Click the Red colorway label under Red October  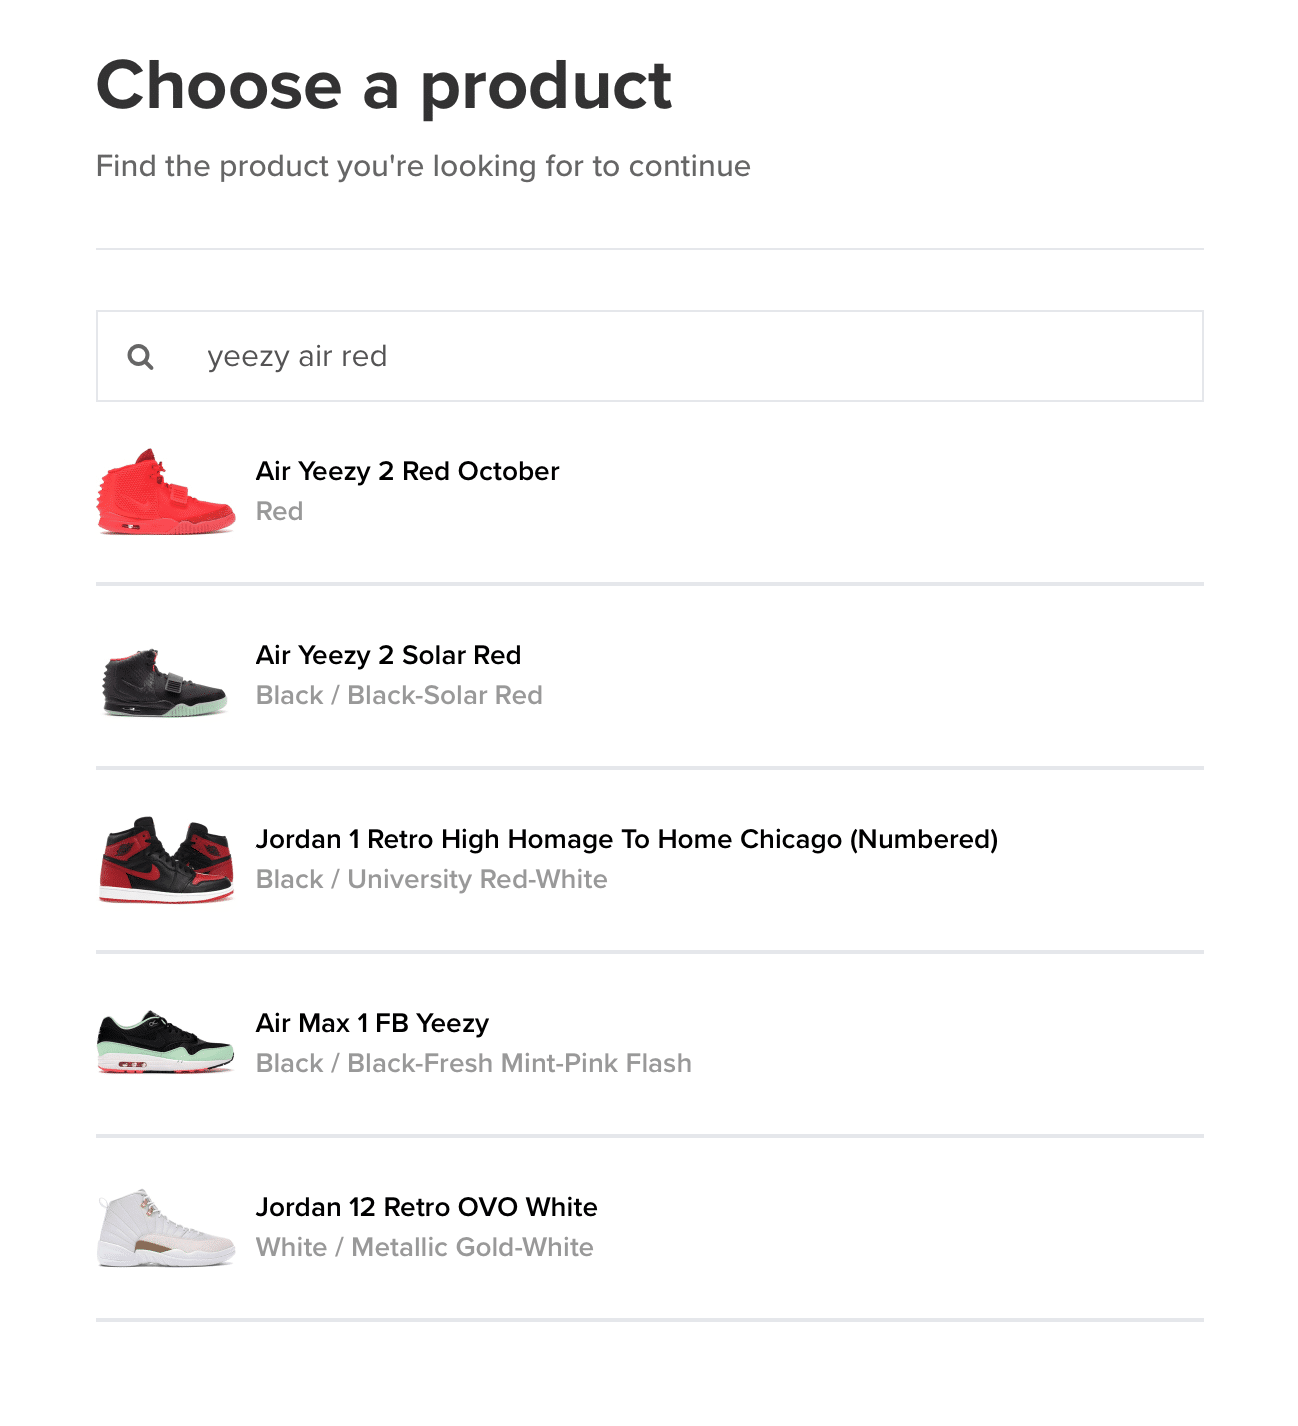pyautogui.click(x=279, y=511)
